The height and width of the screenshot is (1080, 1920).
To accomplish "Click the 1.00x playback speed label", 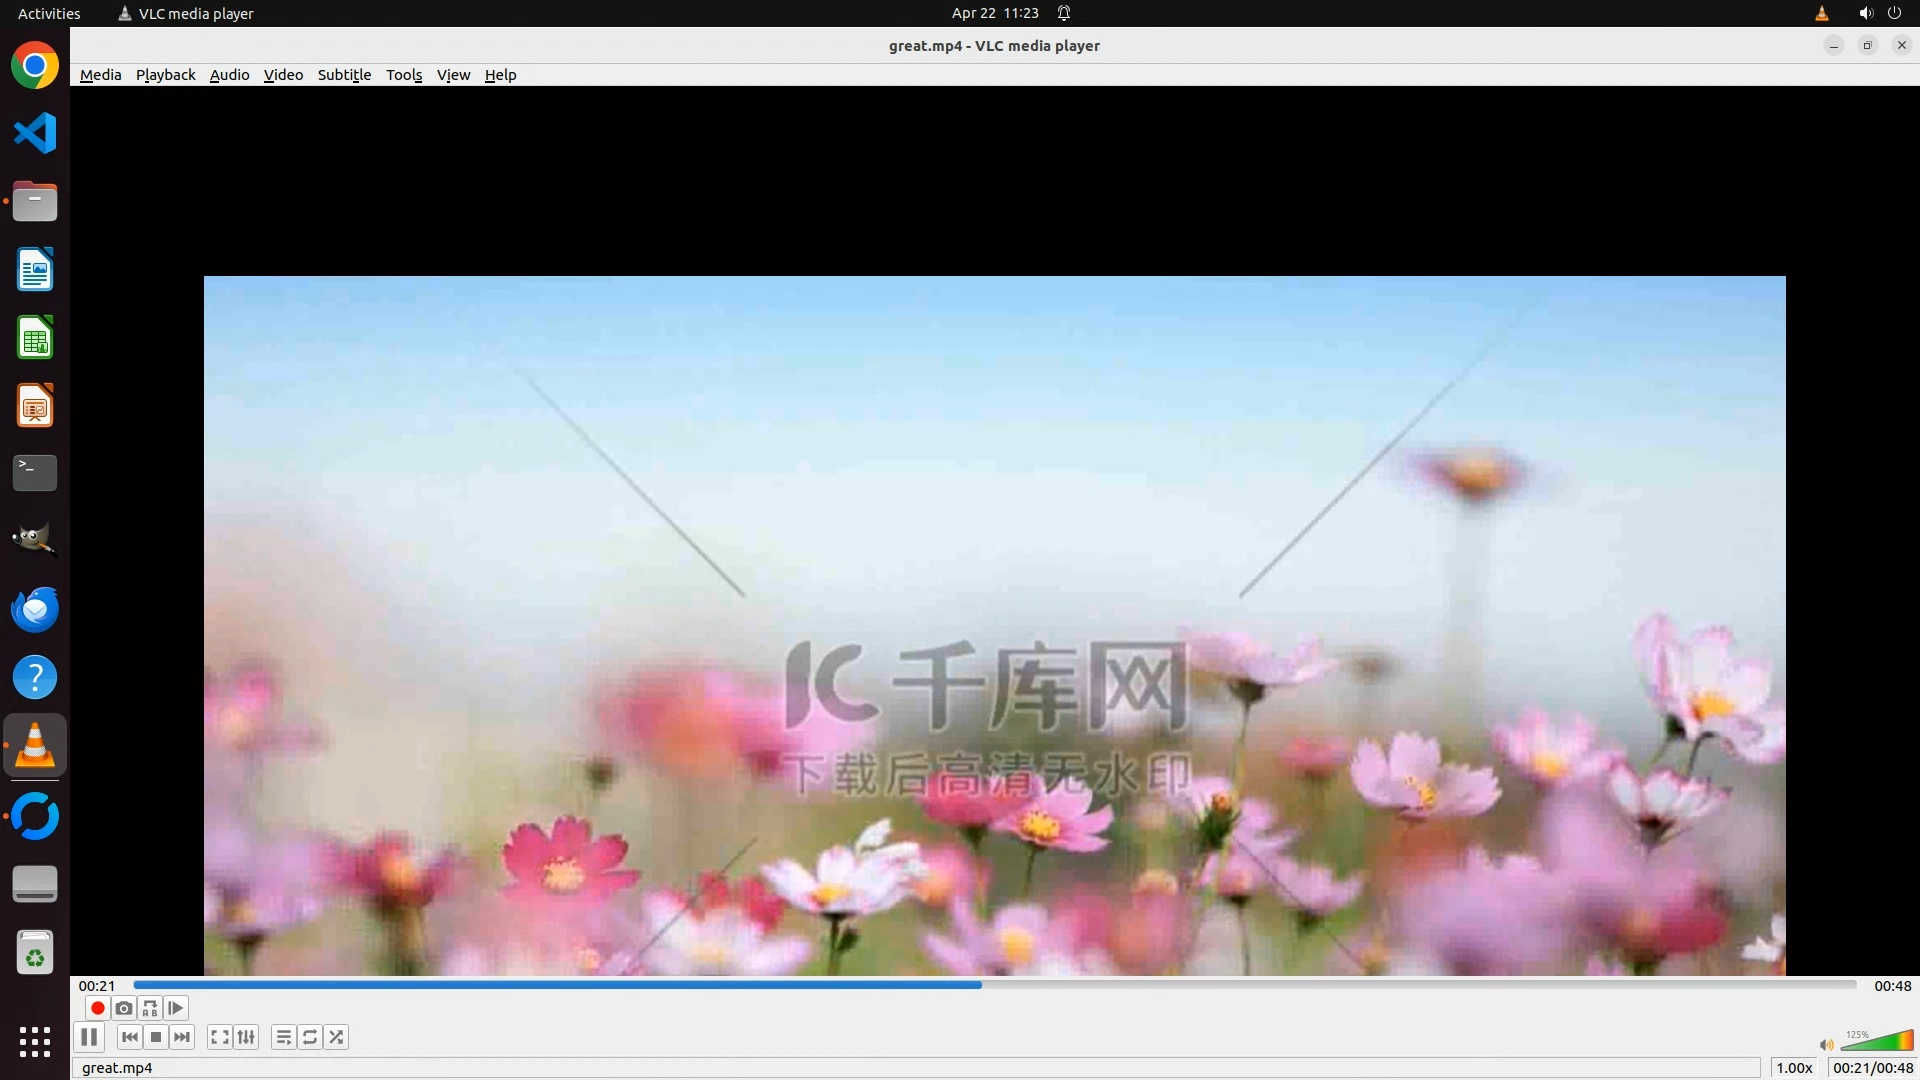I will [x=1794, y=1067].
